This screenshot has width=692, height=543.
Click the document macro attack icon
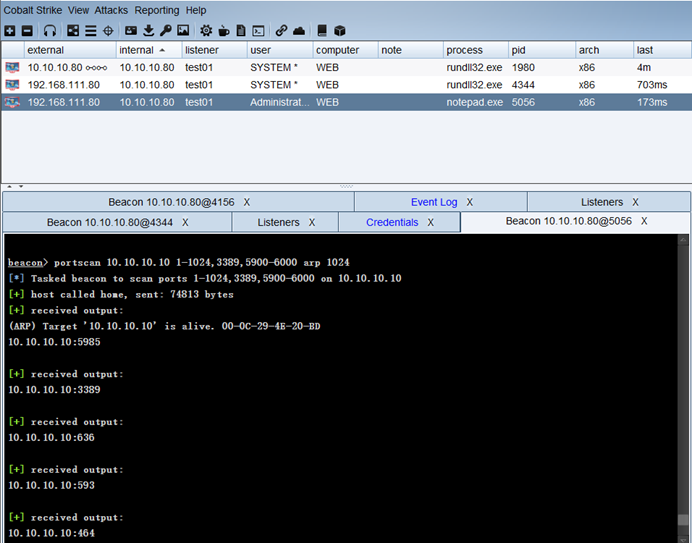click(x=241, y=30)
